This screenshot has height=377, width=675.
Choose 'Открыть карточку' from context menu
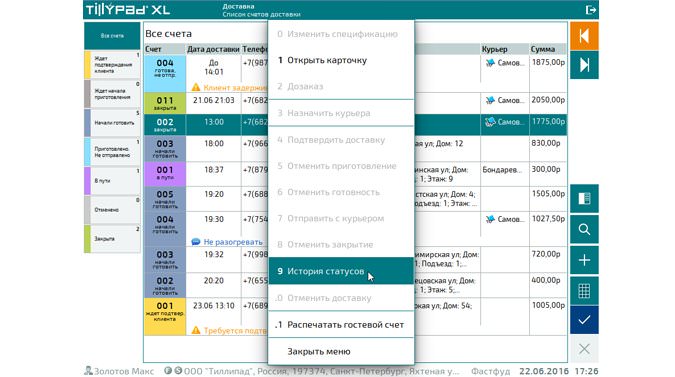pyautogui.click(x=341, y=60)
